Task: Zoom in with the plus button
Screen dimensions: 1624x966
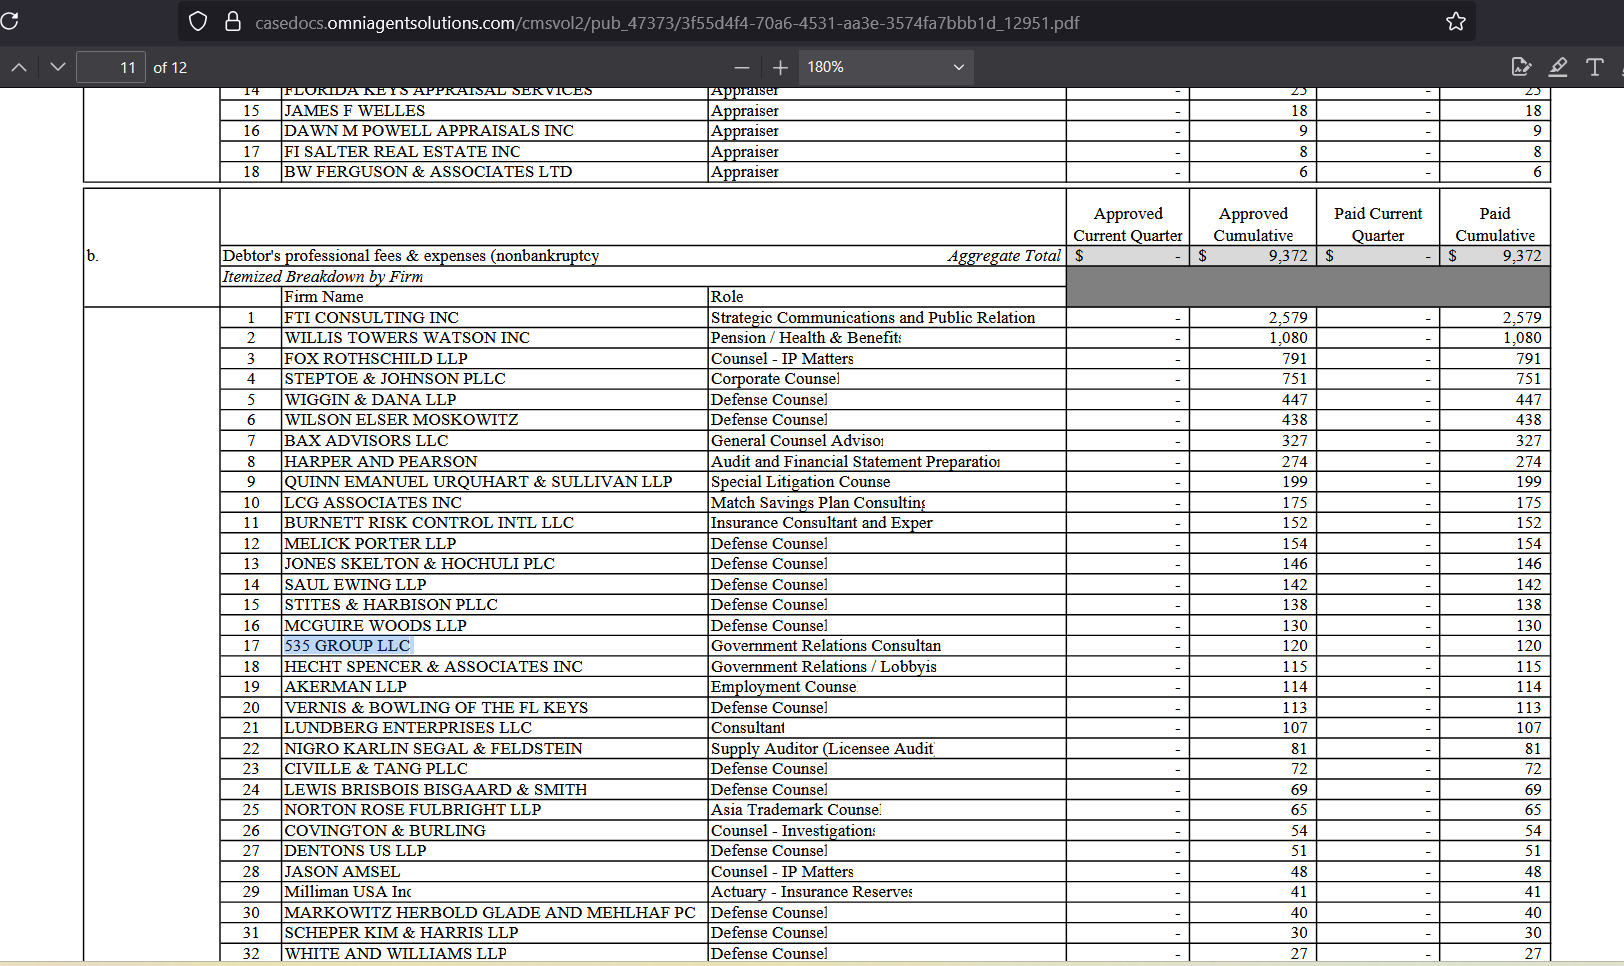Action: pos(780,67)
